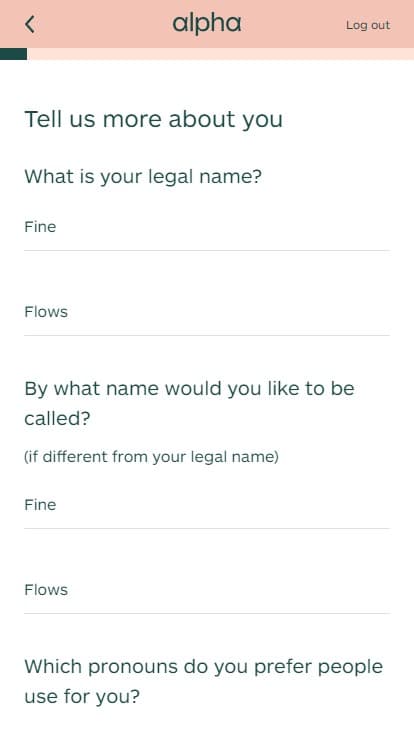This screenshot has width=414, height=736.
Task: Tap the alpha logo in header
Action: [207, 24]
